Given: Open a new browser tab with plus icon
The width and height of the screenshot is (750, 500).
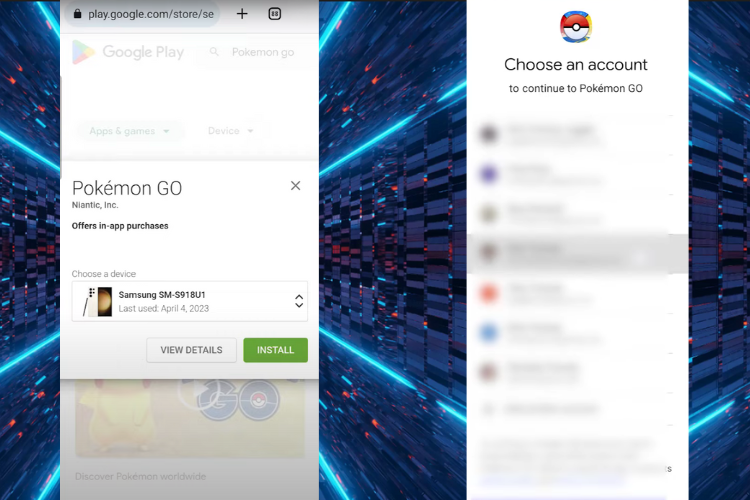Looking at the screenshot, I should 242,14.
